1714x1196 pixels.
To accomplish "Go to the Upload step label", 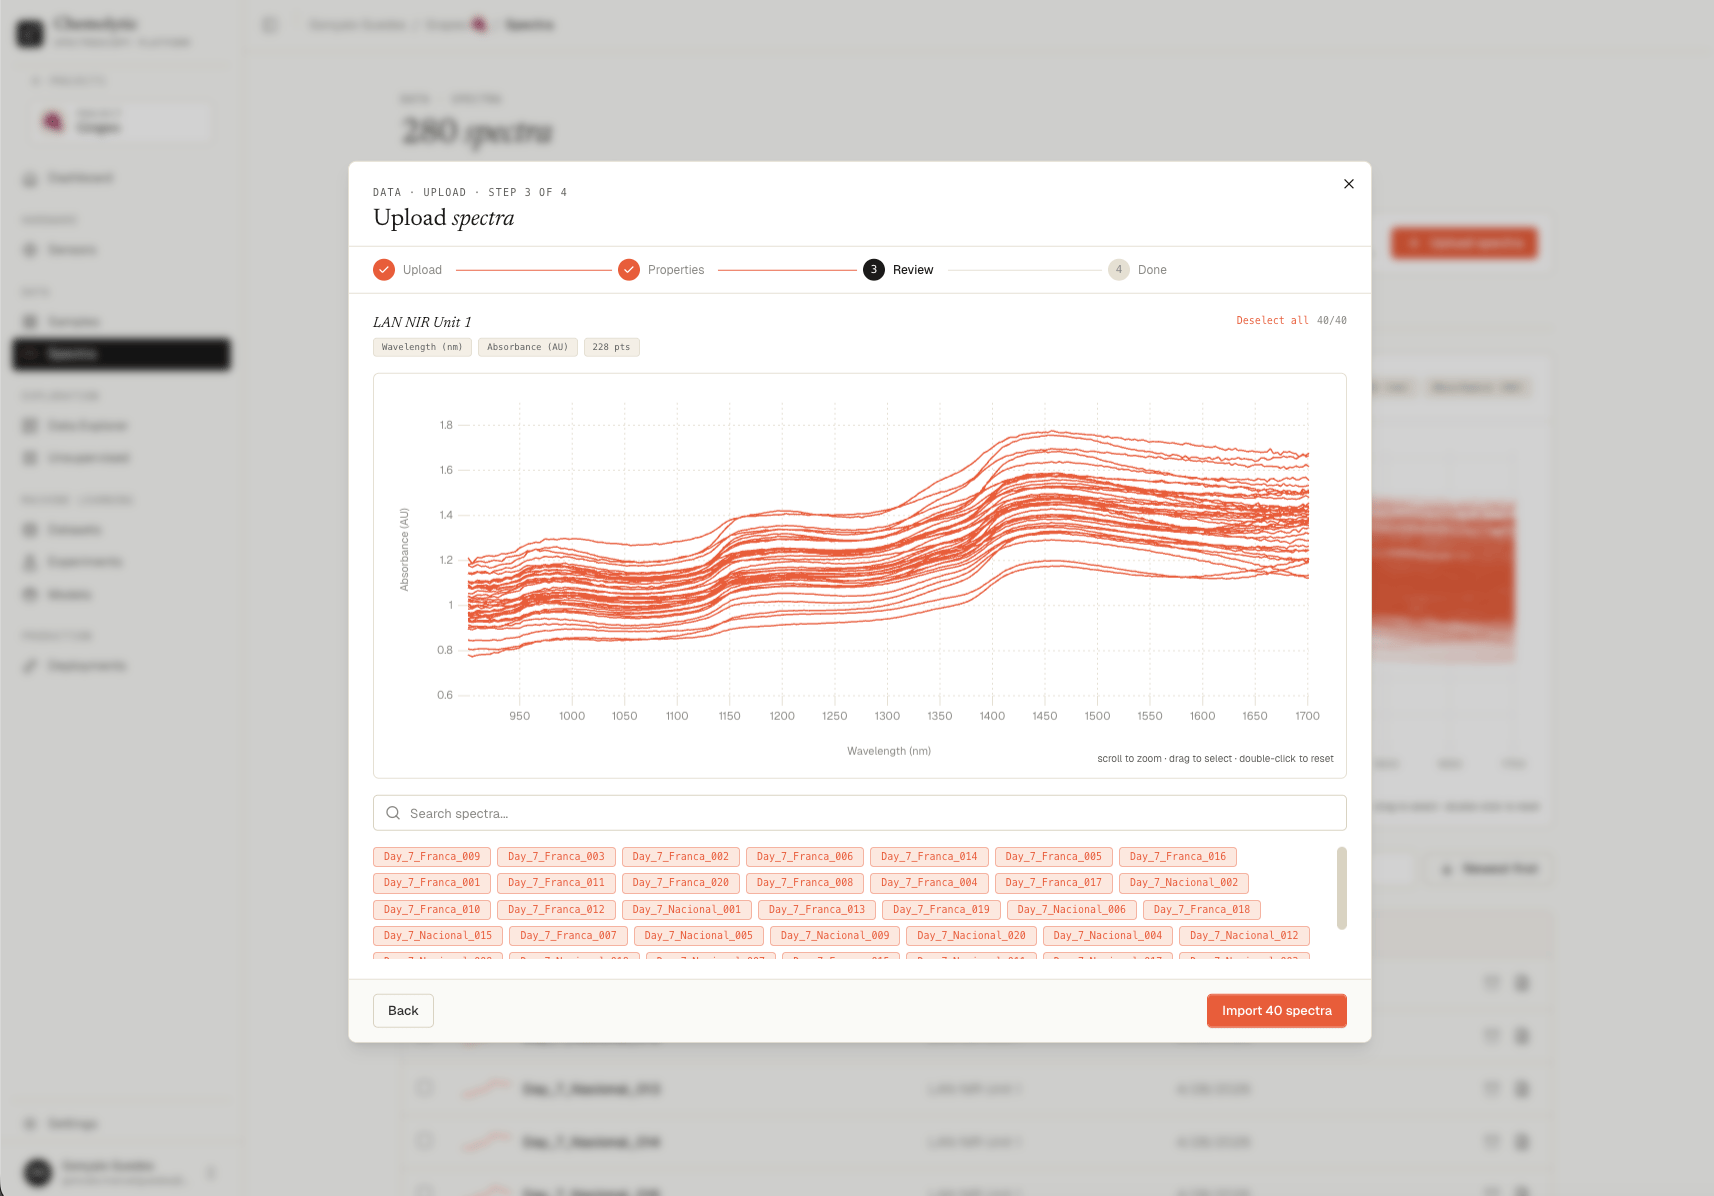I will pyautogui.click(x=422, y=270).
